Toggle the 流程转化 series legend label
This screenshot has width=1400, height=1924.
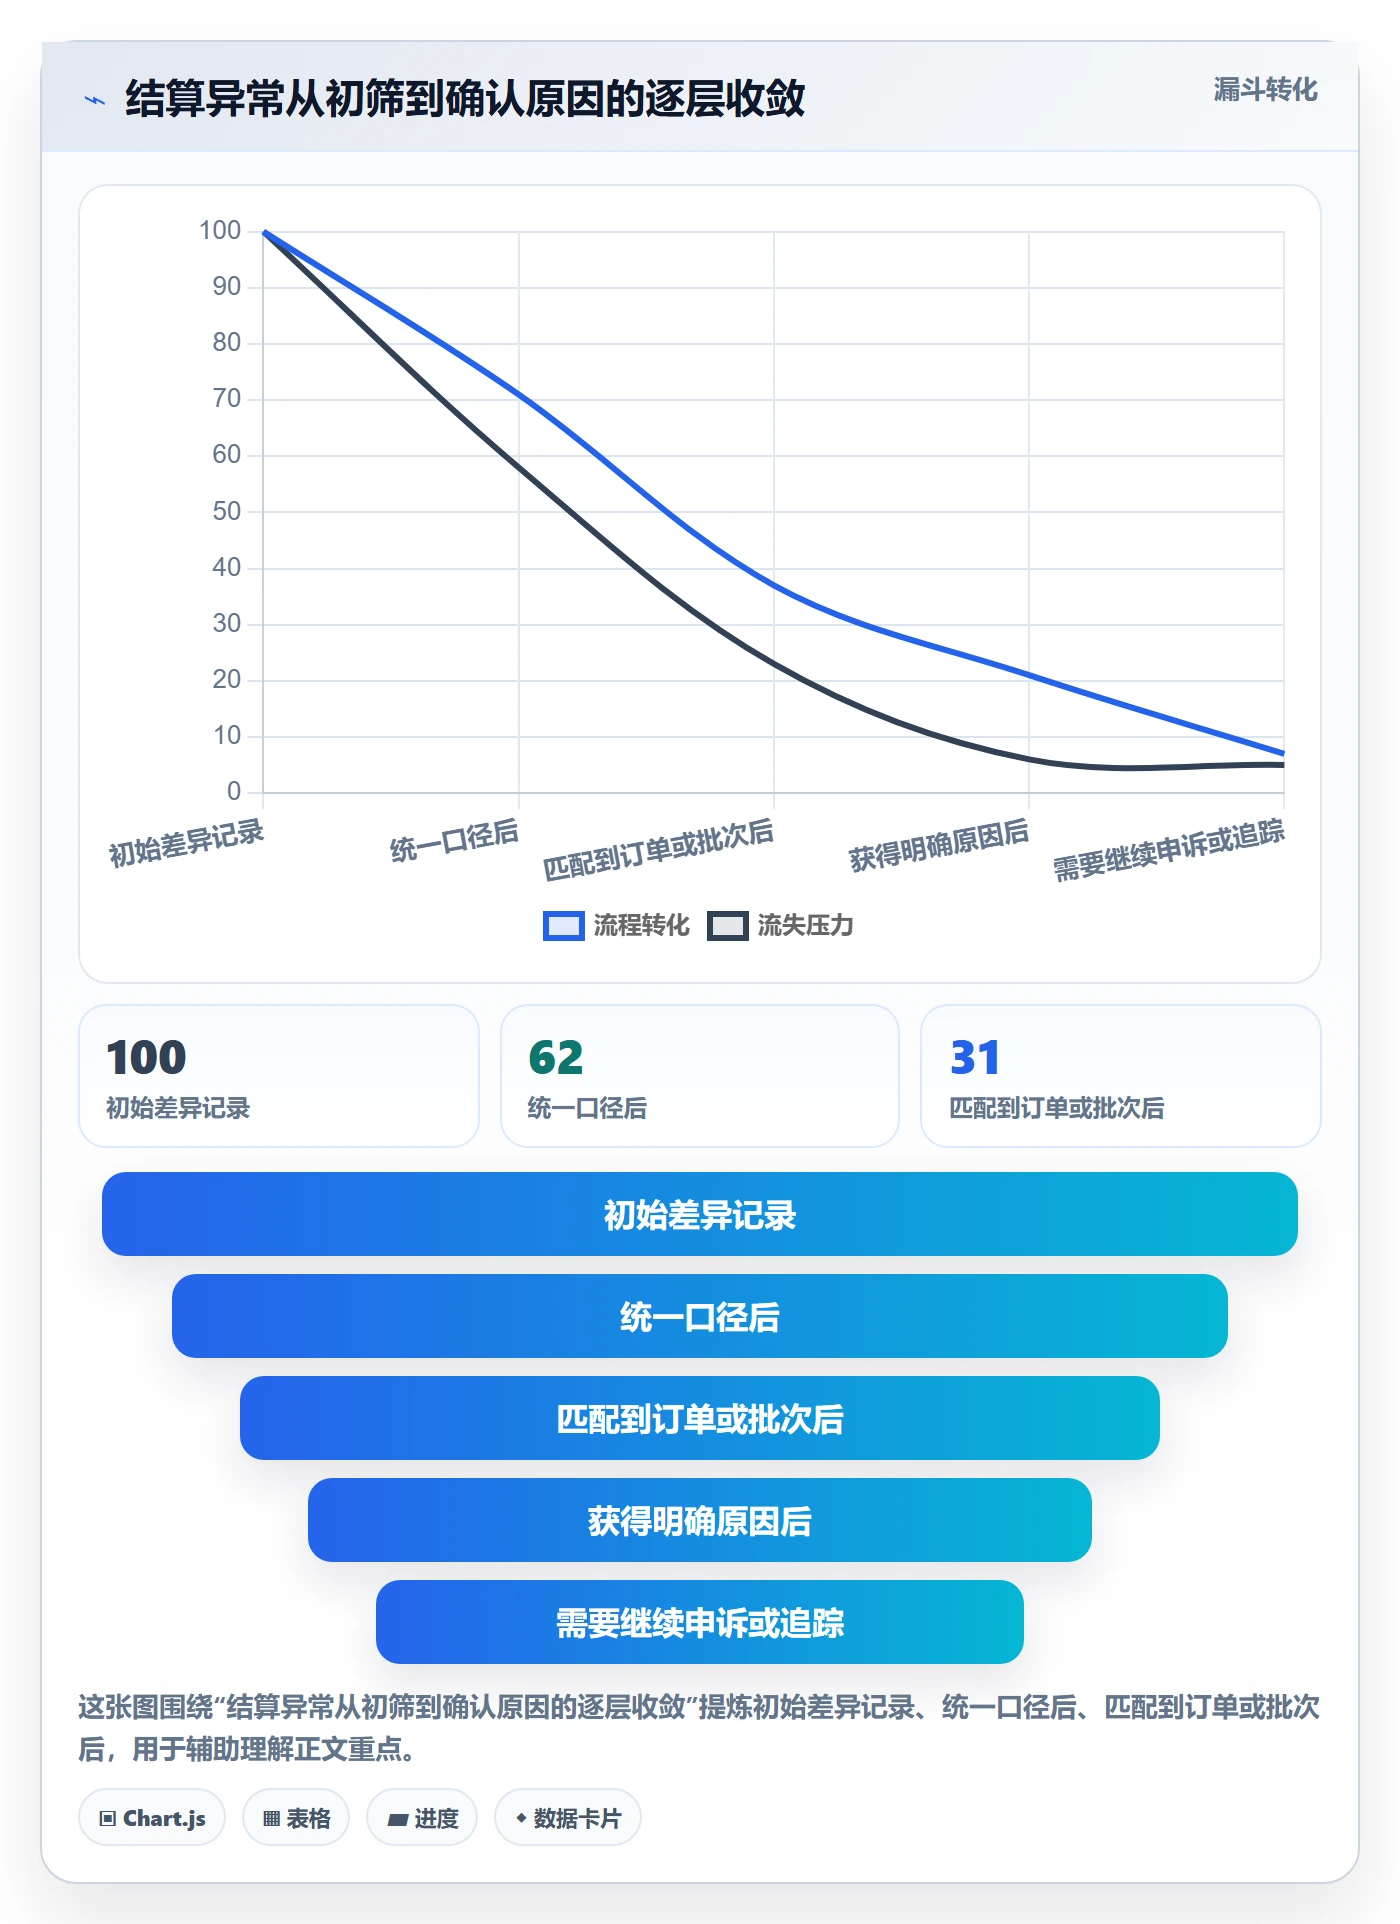[641, 926]
